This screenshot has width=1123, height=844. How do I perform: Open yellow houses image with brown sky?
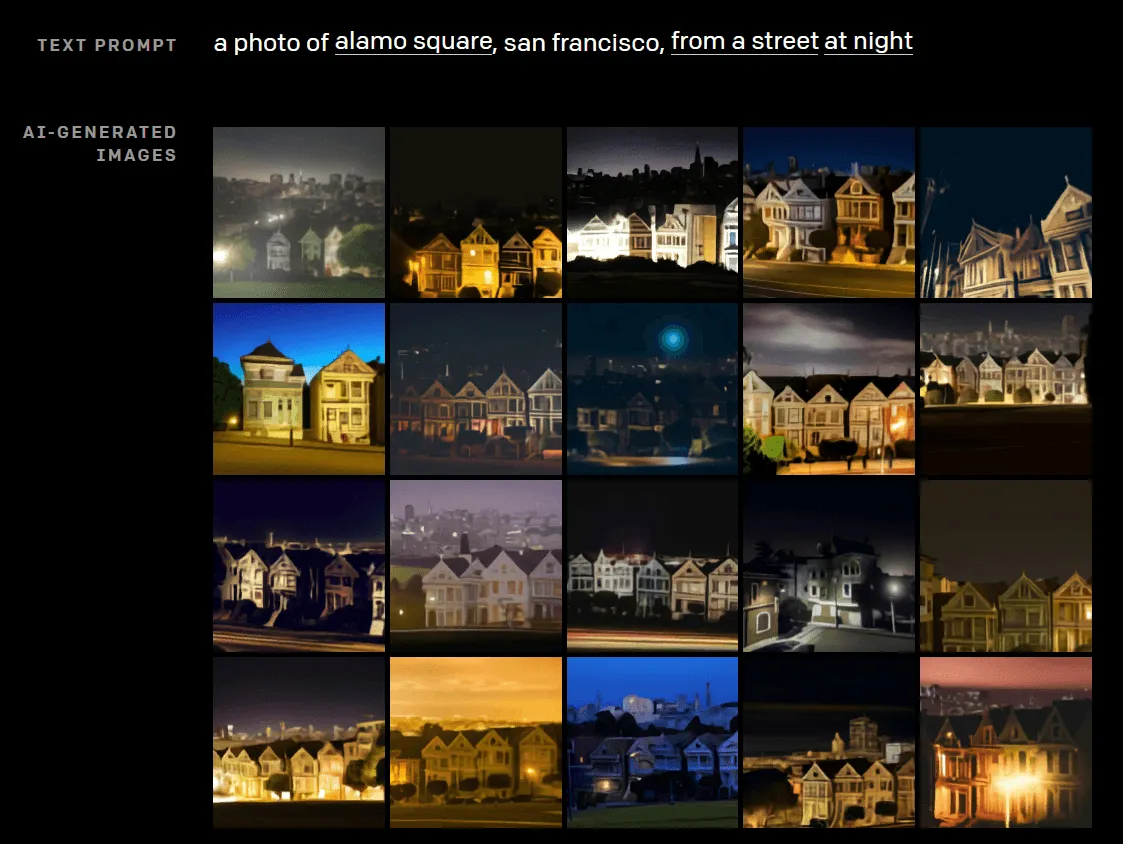[1005, 566]
